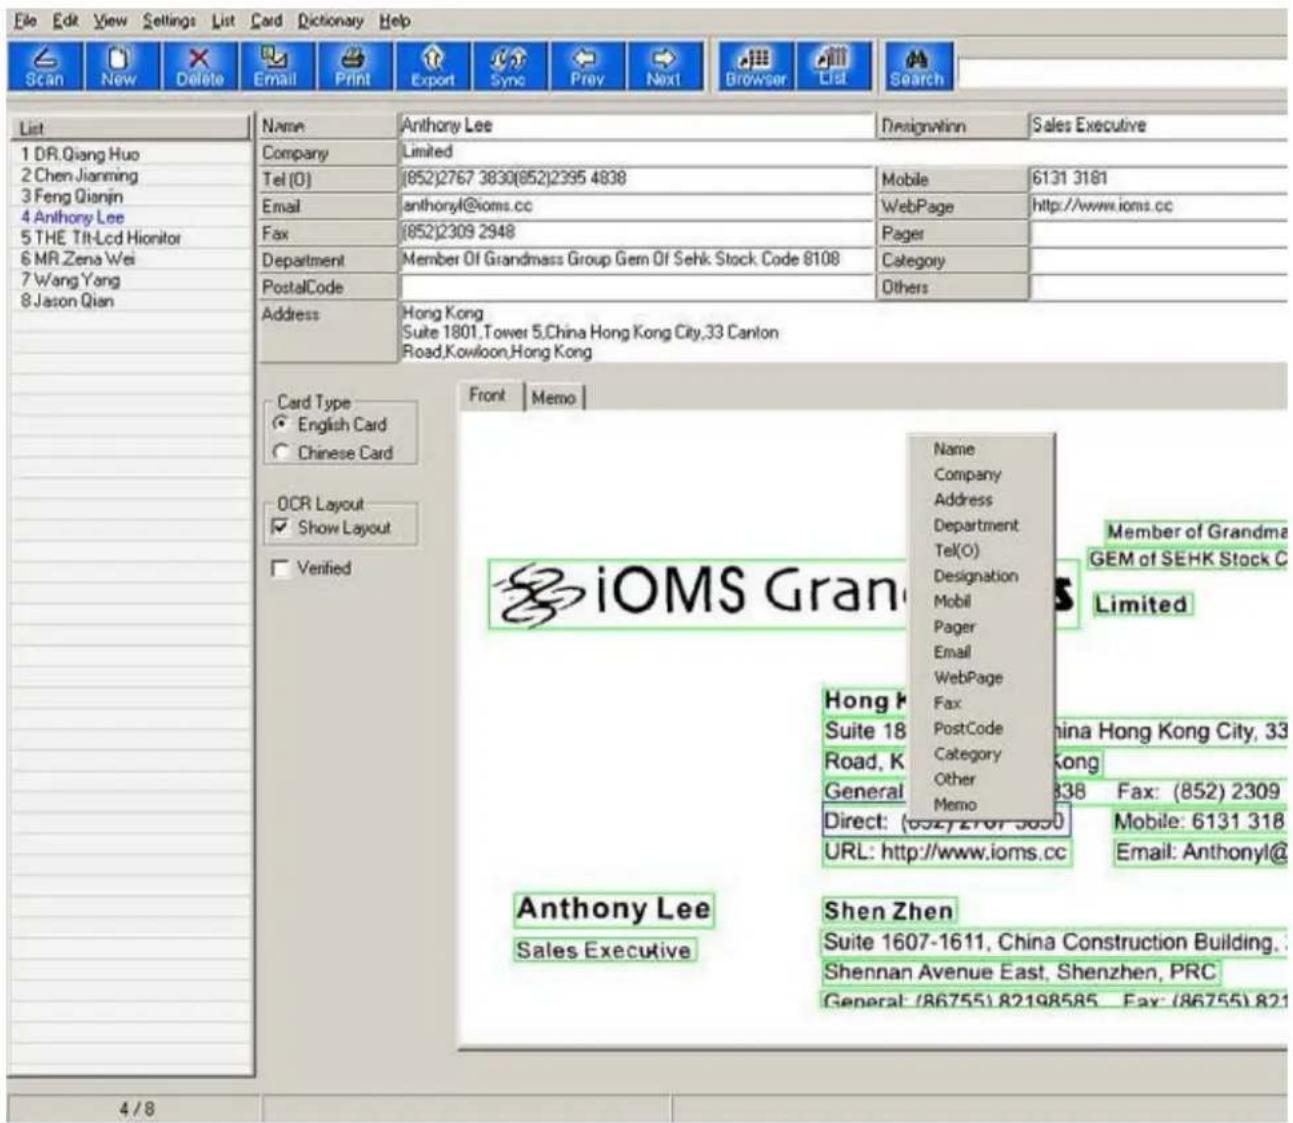Screen dimensions: 1293x1123
Task: Click the URL text box on card image
Action: point(946,853)
